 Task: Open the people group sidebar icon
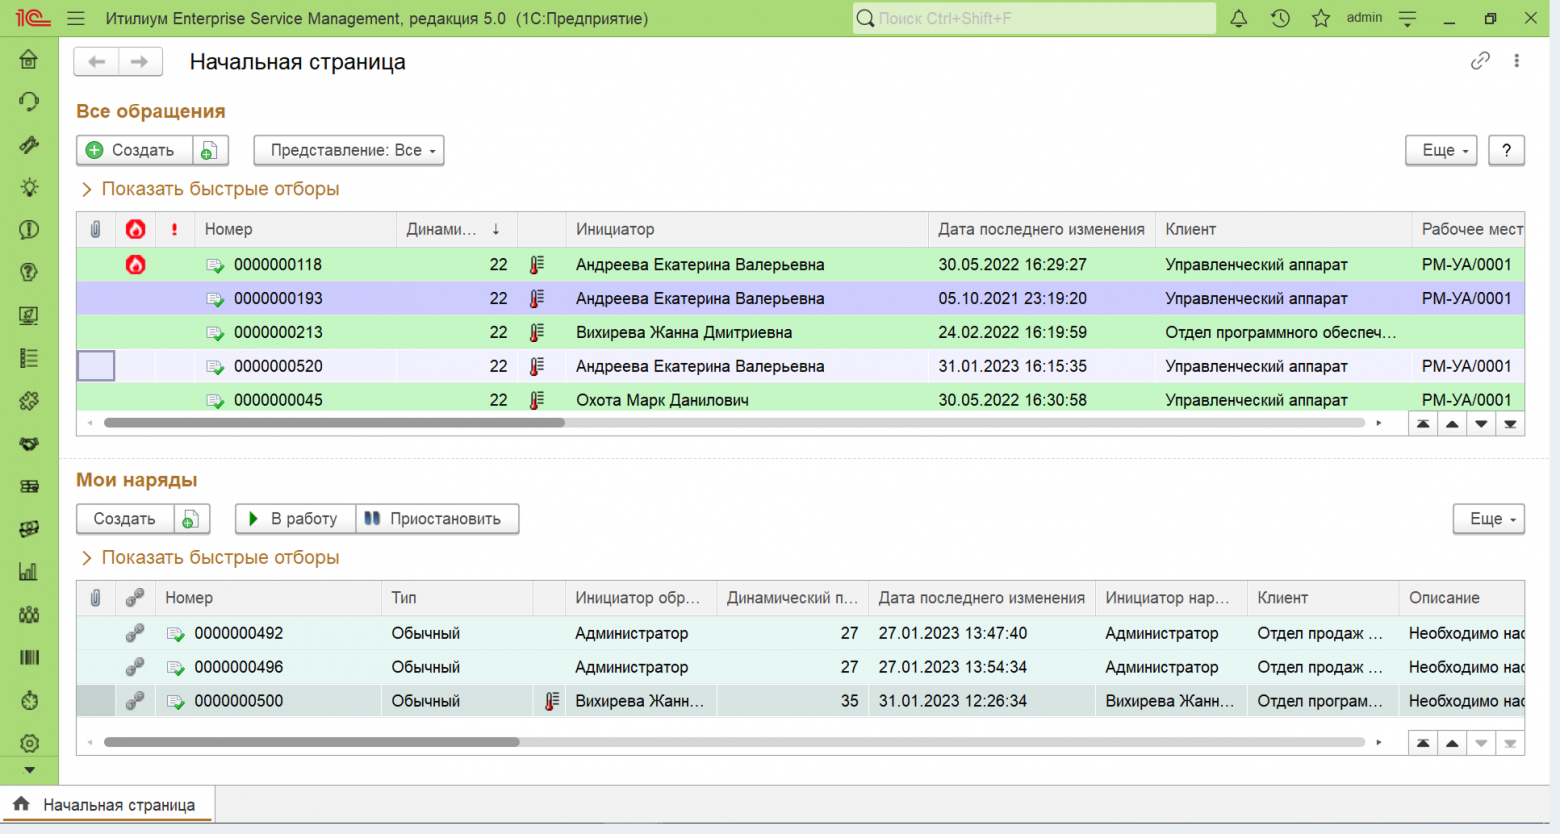[29, 615]
